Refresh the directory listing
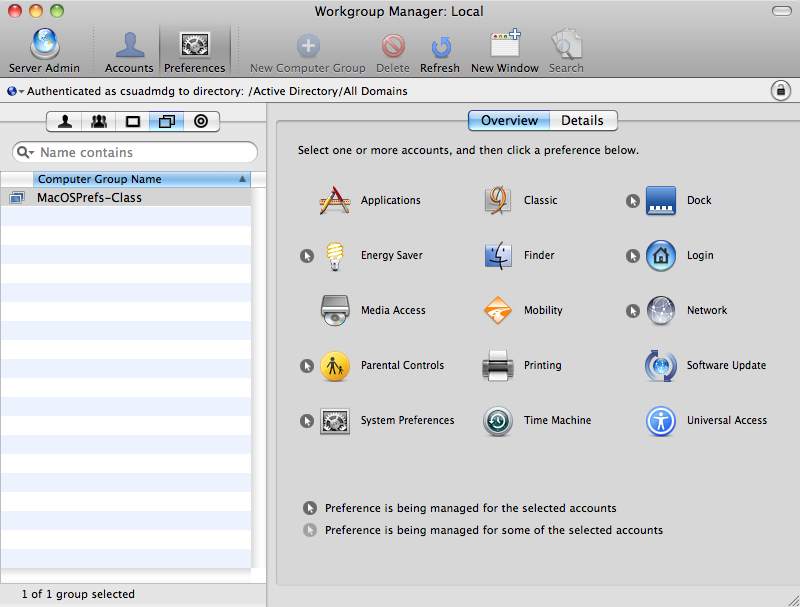The height and width of the screenshot is (607, 800). point(440,53)
